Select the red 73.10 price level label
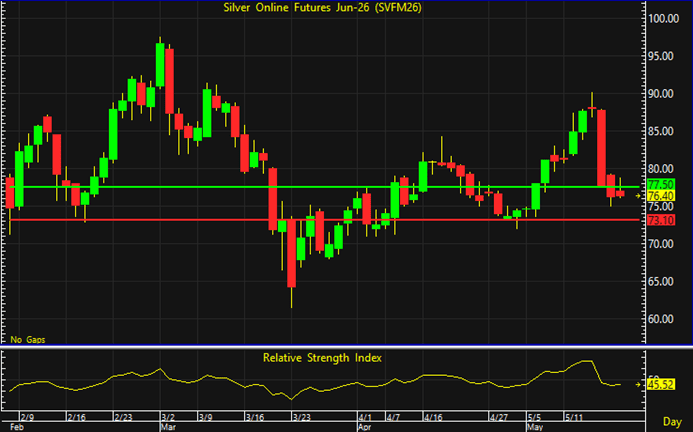The width and height of the screenshot is (693, 432). (661, 220)
